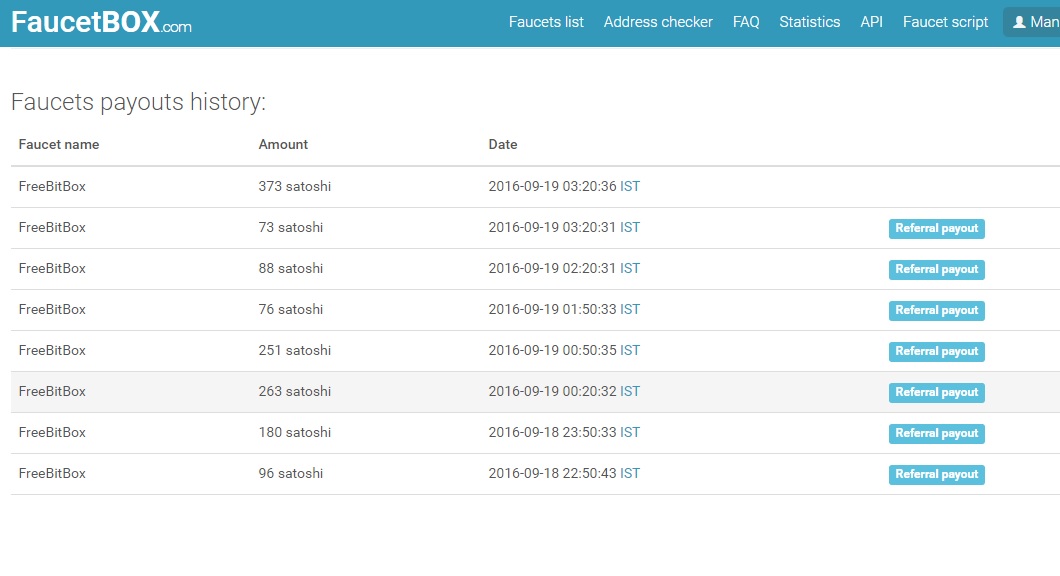Click Referral payout badge for 263 satoshi
Viewport: 1060px width, 576px height.
point(936,393)
